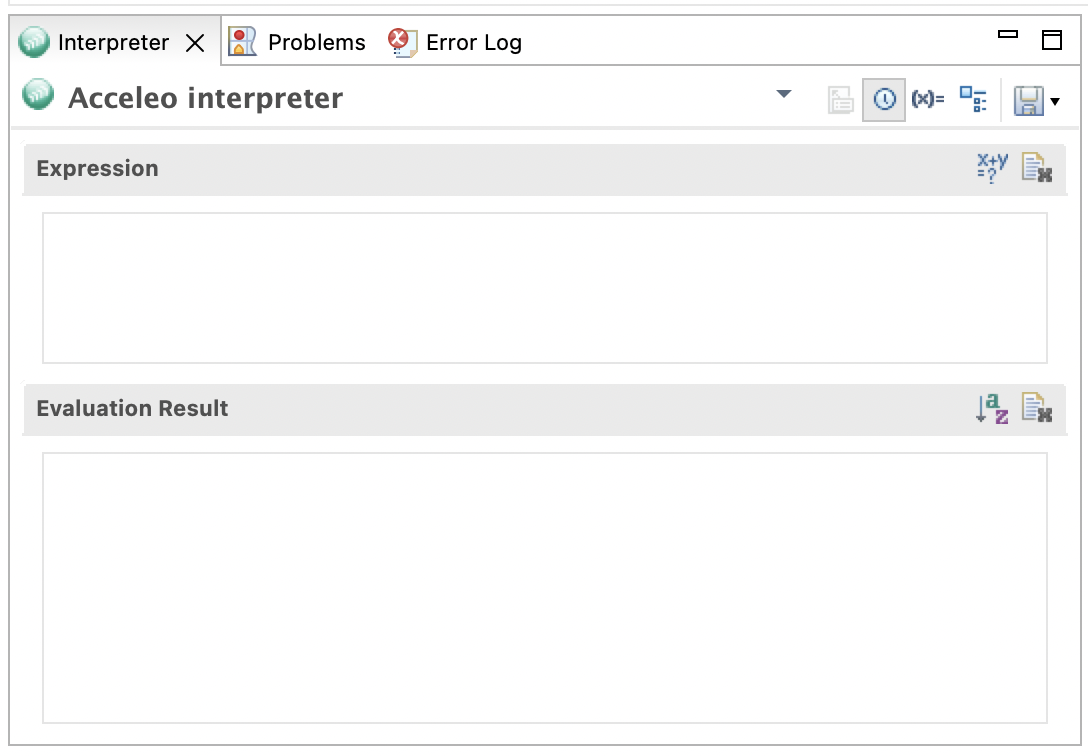Close the Interpreter tab
Screen dimensions: 1088x756
195,43
